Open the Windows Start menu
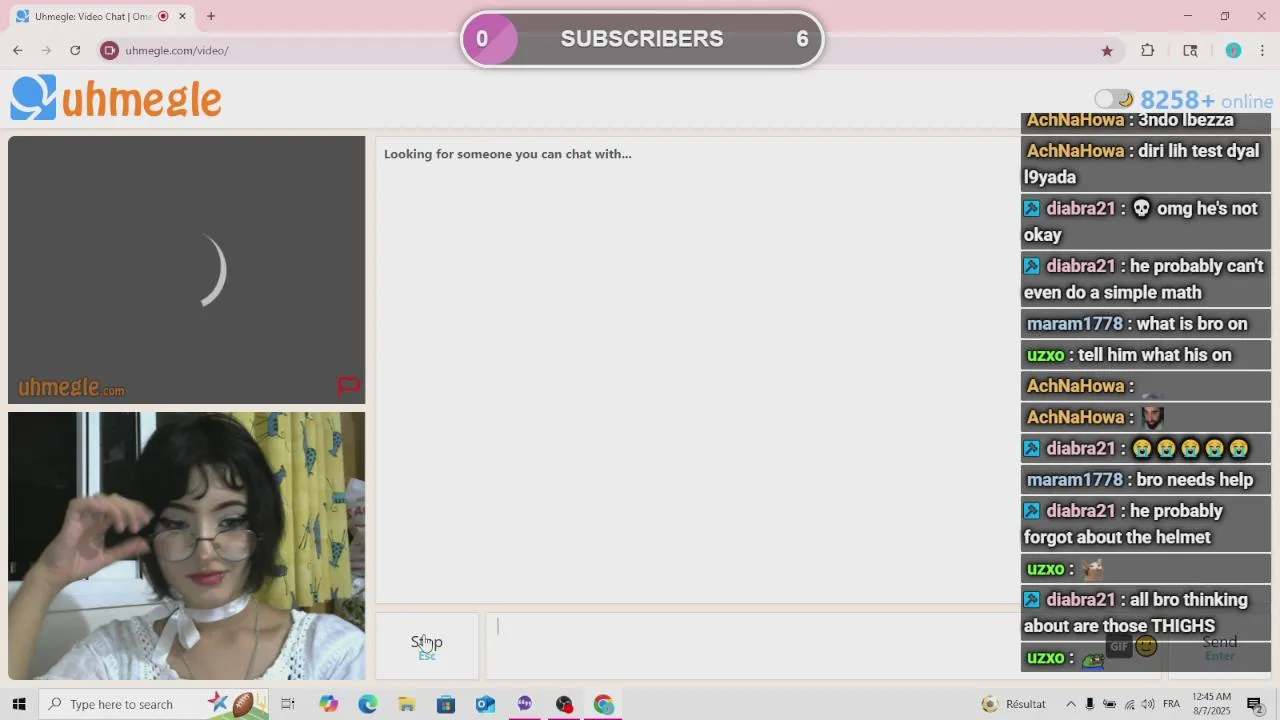The height and width of the screenshot is (720, 1280). [18, 704]
